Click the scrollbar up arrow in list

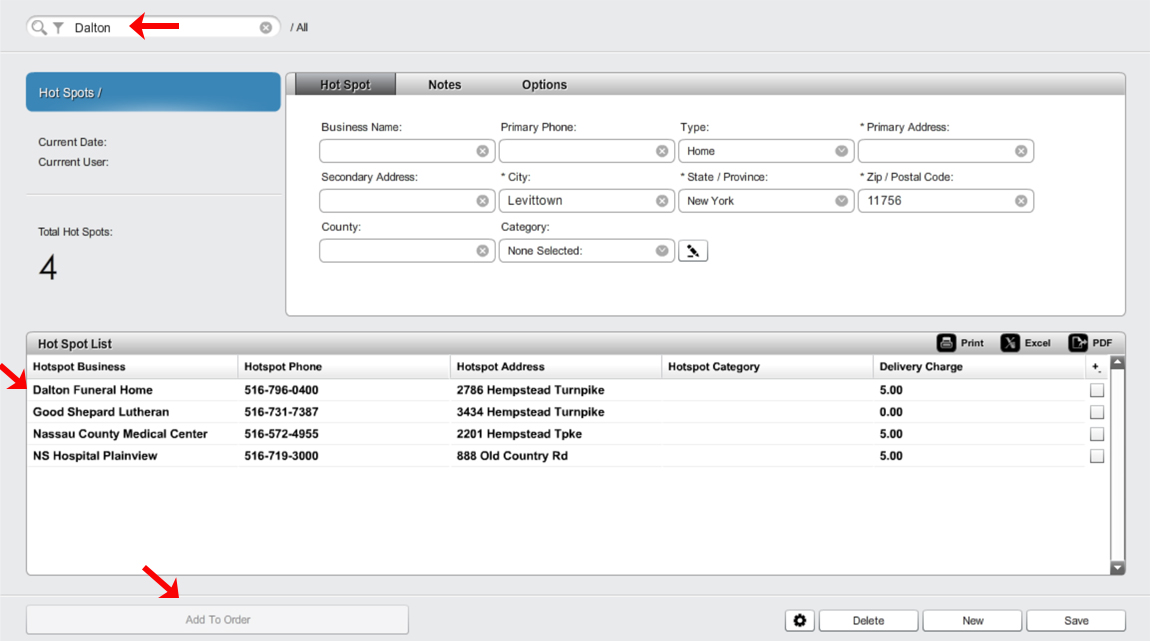tap(1117, 362)
